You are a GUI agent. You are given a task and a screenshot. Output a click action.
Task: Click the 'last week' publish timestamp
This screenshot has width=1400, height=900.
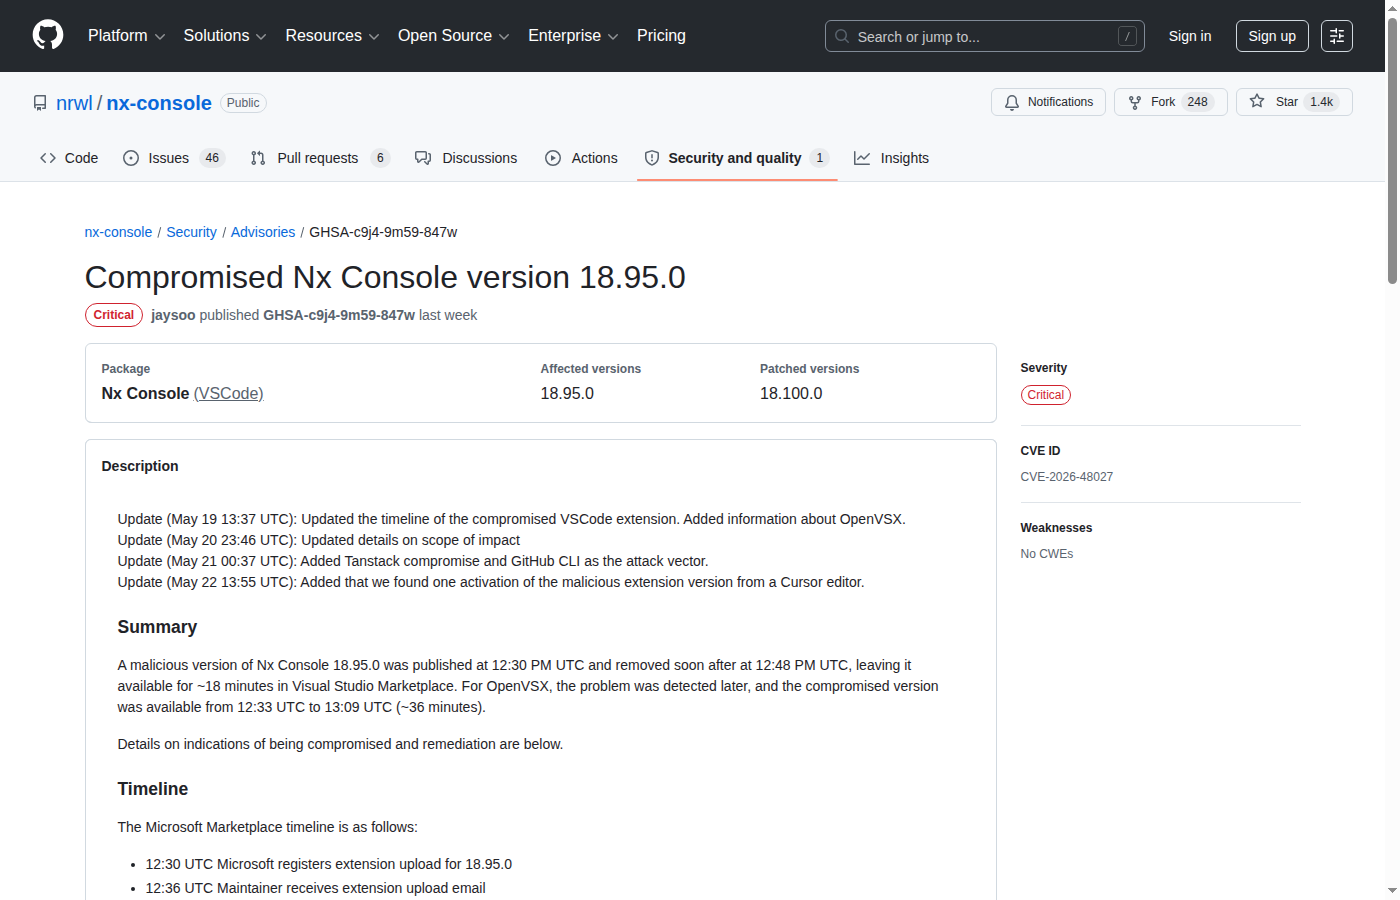[x=448, y=315]
